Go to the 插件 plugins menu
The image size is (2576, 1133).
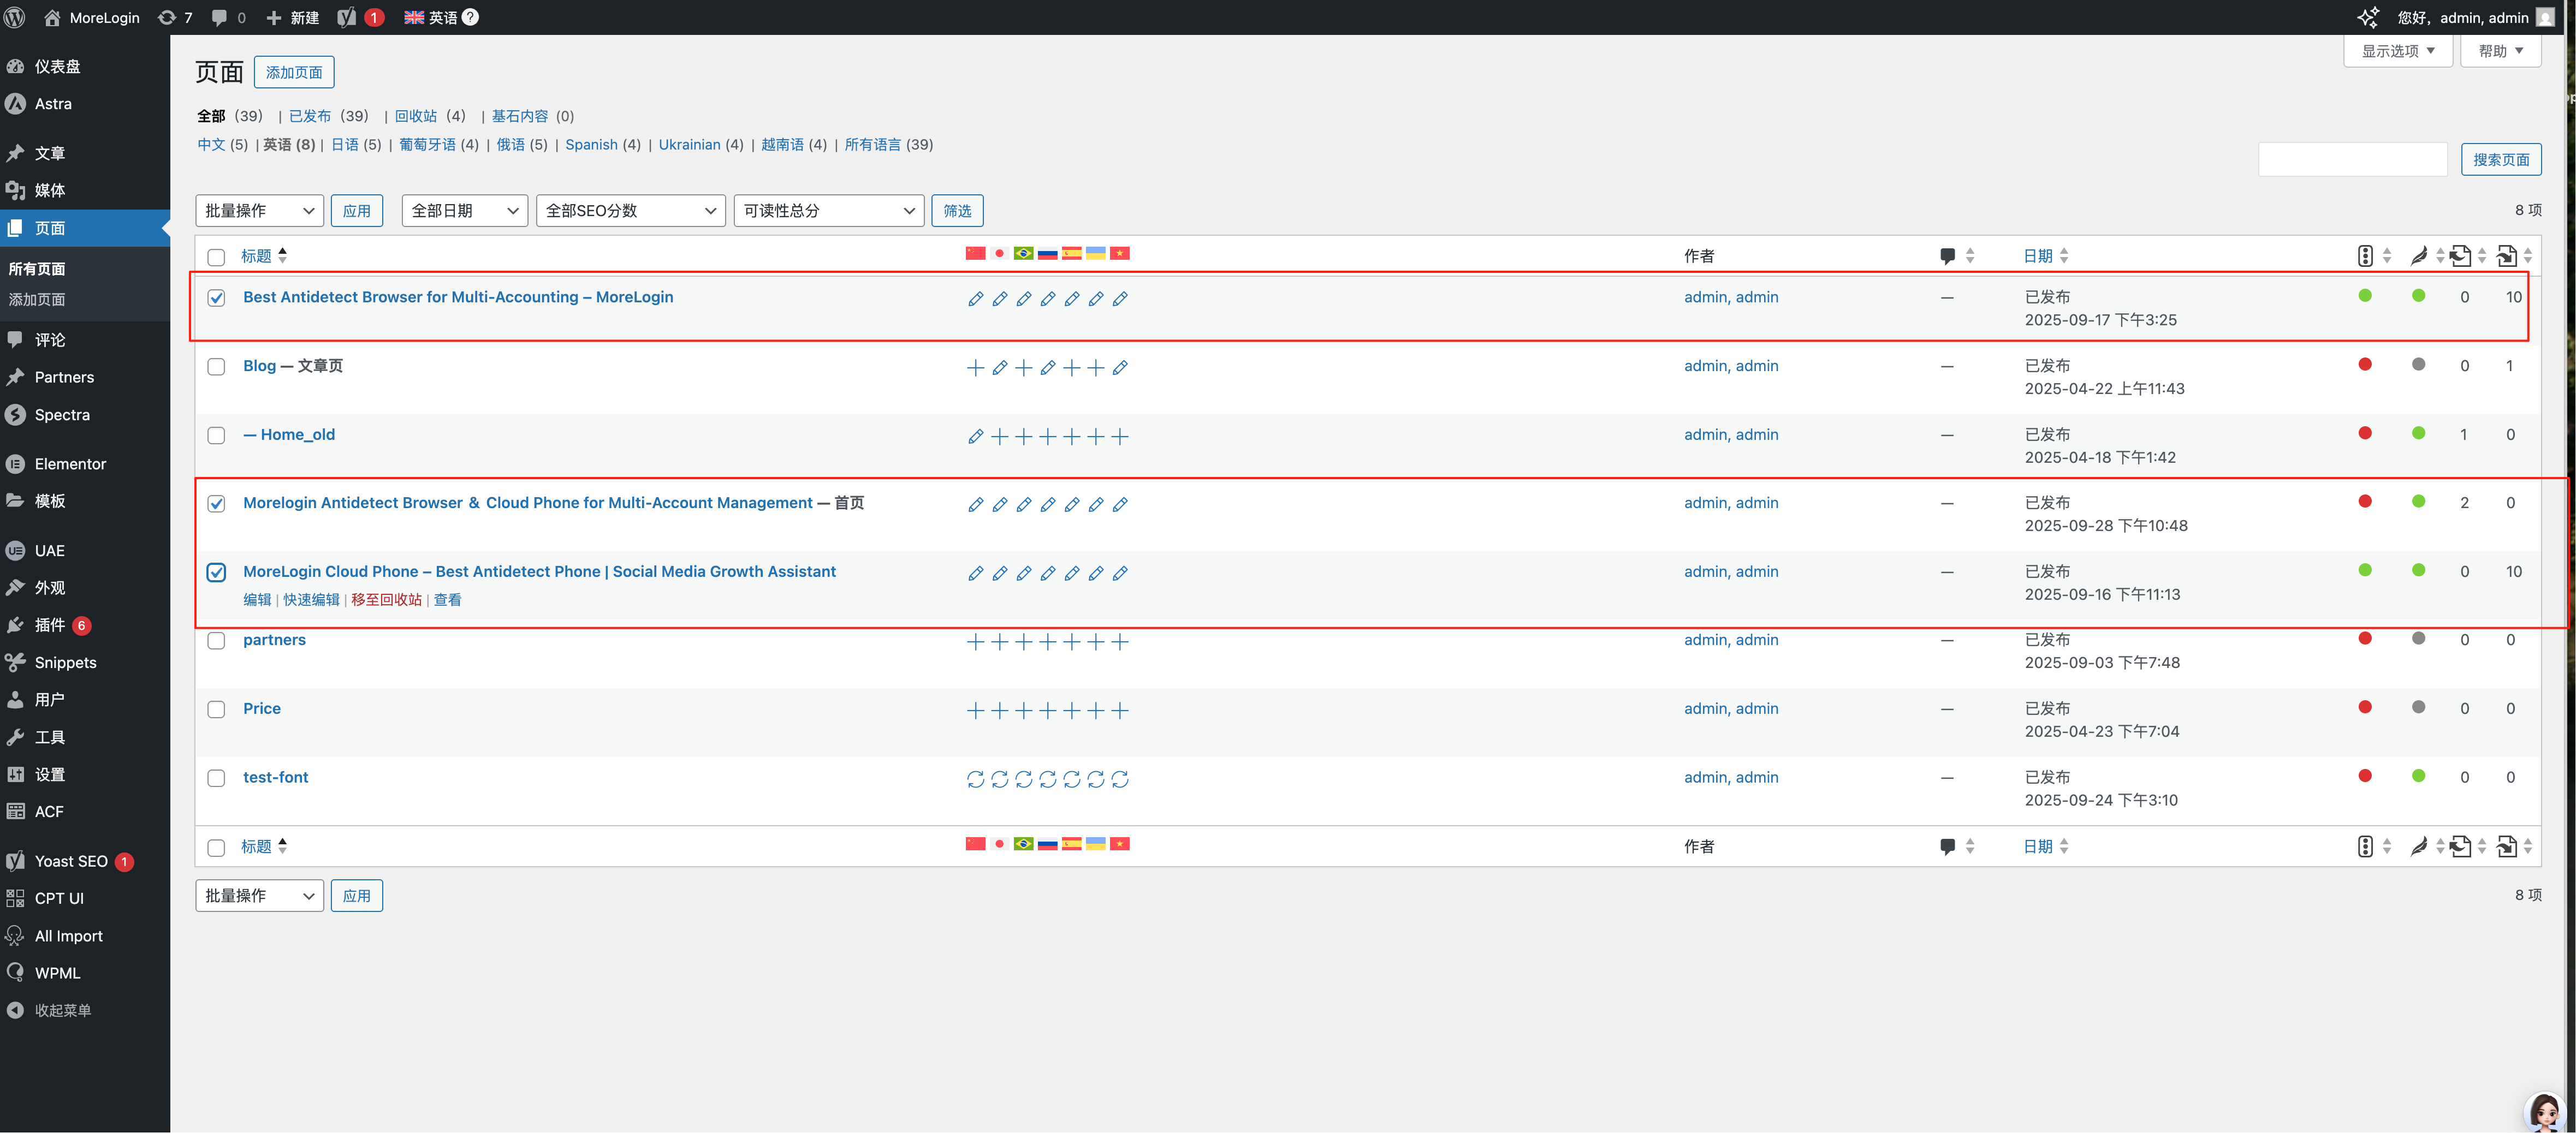[x=50, y=625]
